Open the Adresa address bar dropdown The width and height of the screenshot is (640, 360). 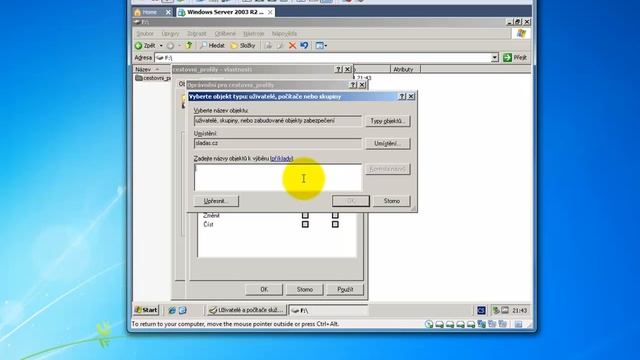tap(495, 58)
